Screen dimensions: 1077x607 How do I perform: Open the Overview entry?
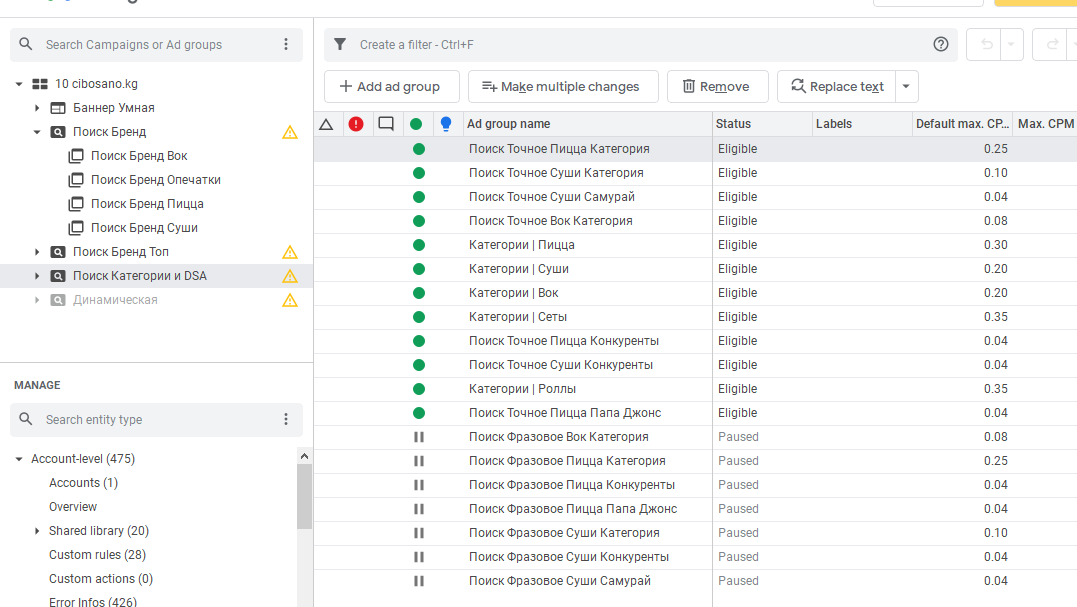pos(73,507)
